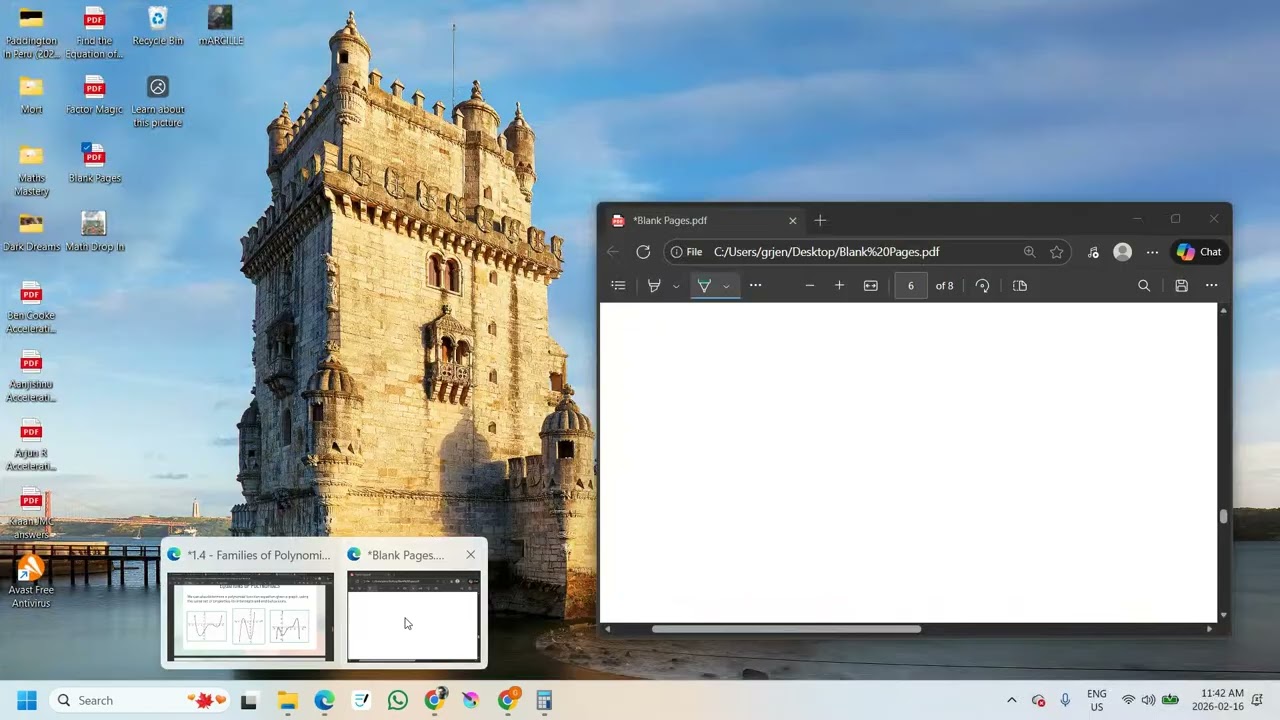Click the Fit to width button

tap(871, 286)
